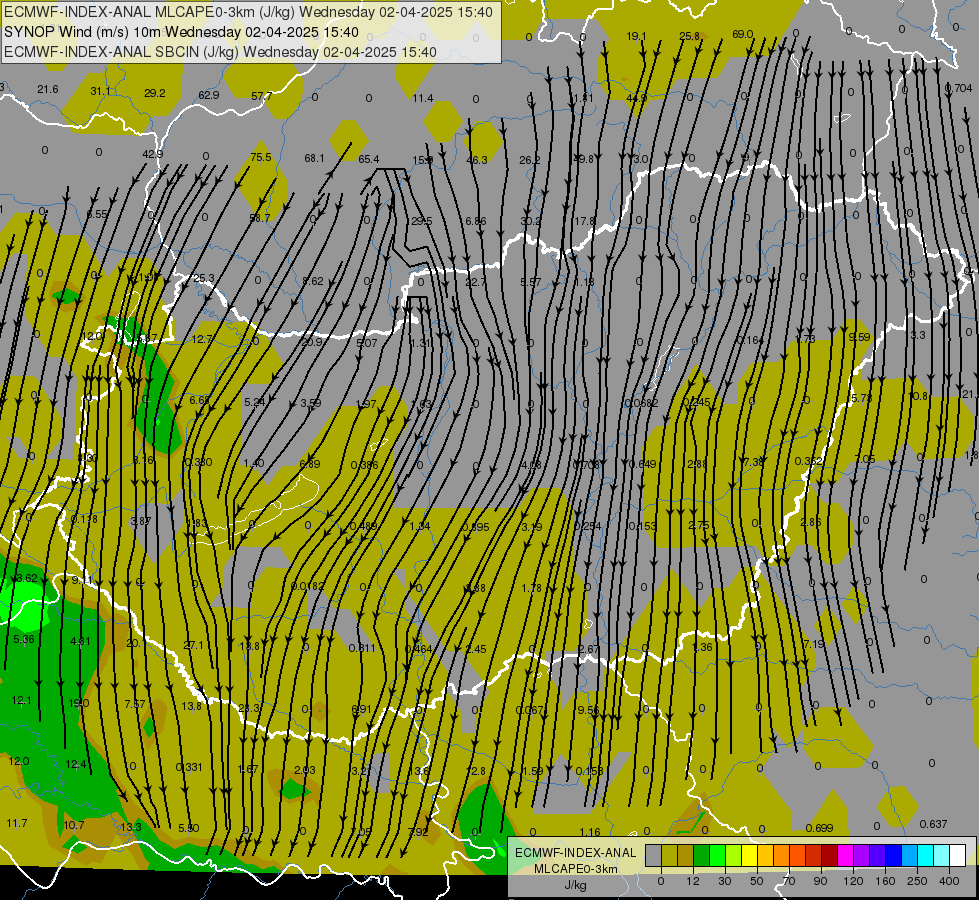
Task: Click the map value '42.9'
Action: 152,154
